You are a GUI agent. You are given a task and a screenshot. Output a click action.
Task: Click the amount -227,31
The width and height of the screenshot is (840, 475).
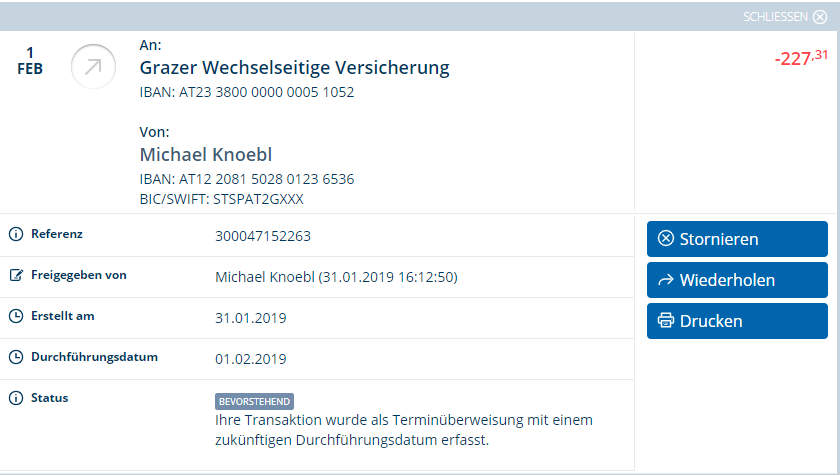(801, 57)
